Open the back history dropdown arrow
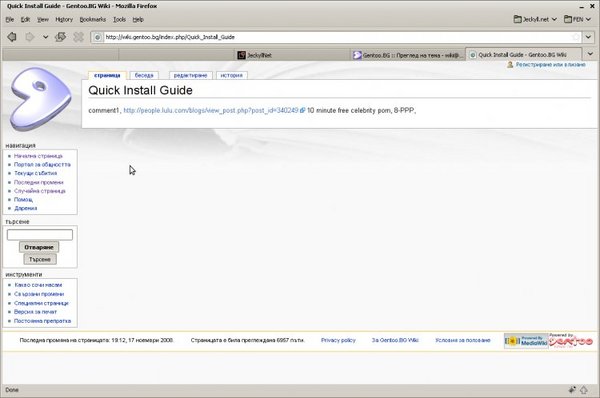Viewport: 600px width, 398px height. click(x=46, y=37)
